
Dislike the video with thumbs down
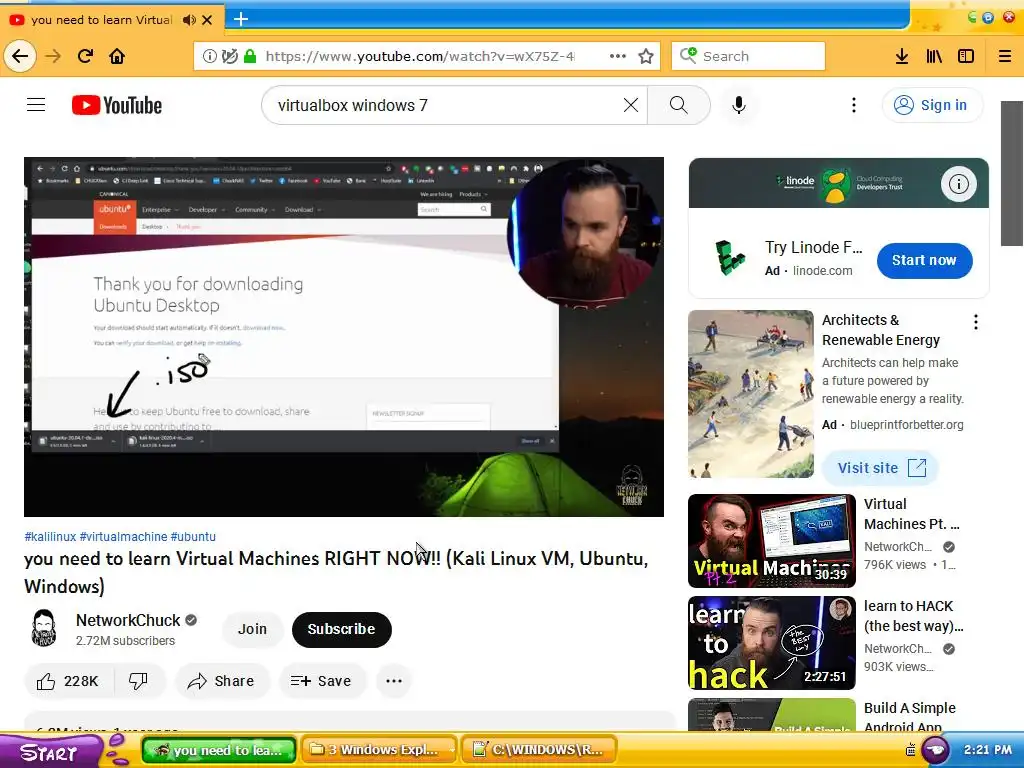pyautogui.click(x=138, y=681)
